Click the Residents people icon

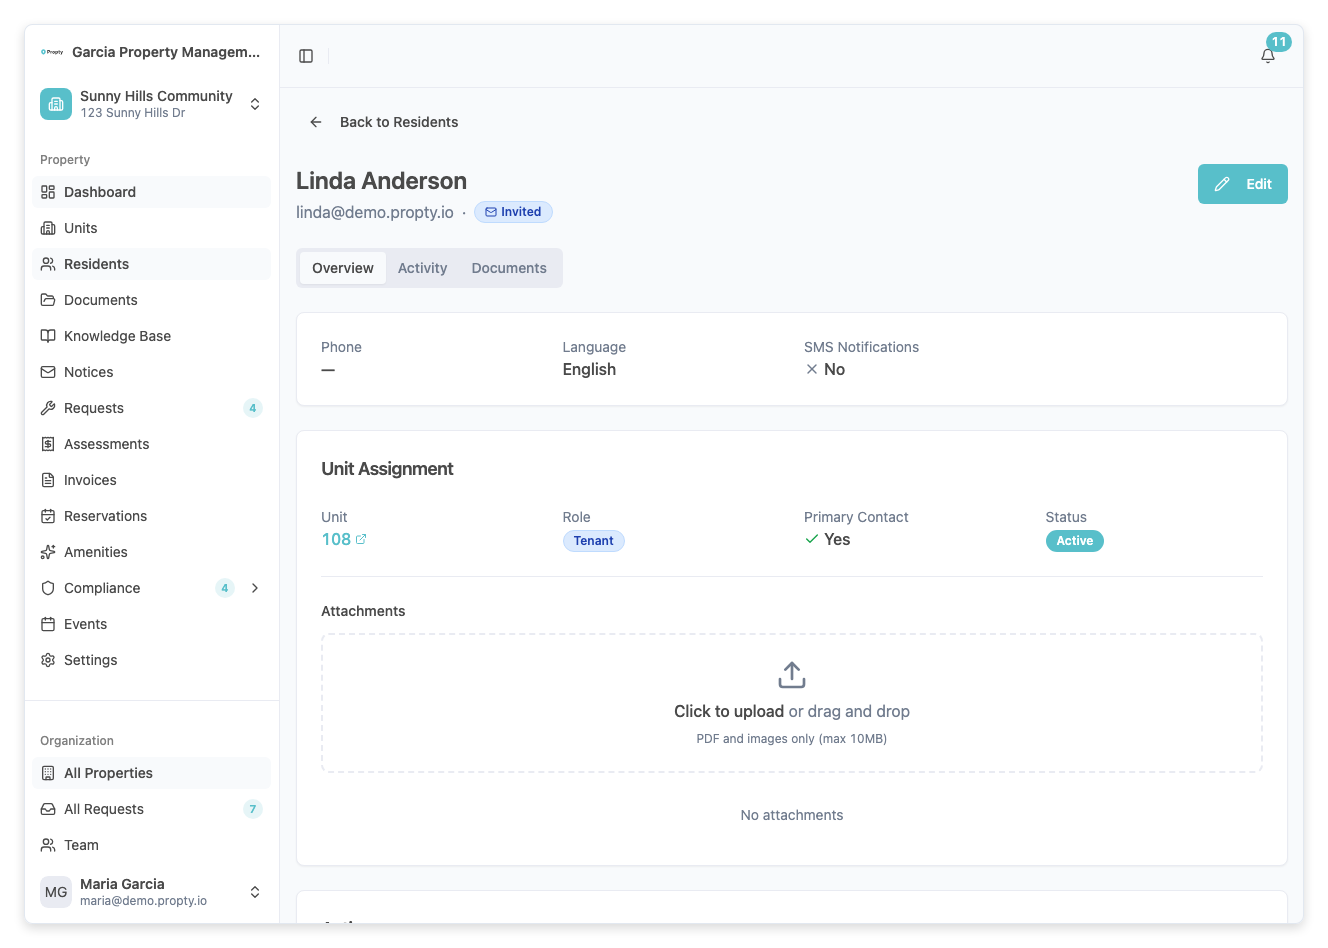(x=48, y=264)
